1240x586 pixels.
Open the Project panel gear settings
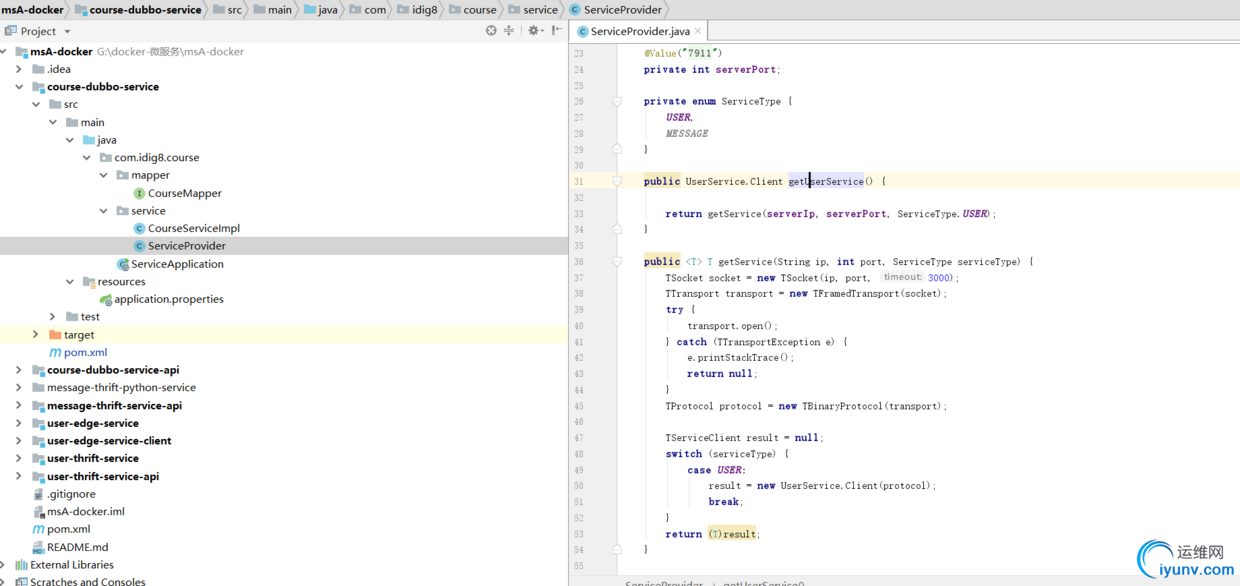tap(534, 31)
